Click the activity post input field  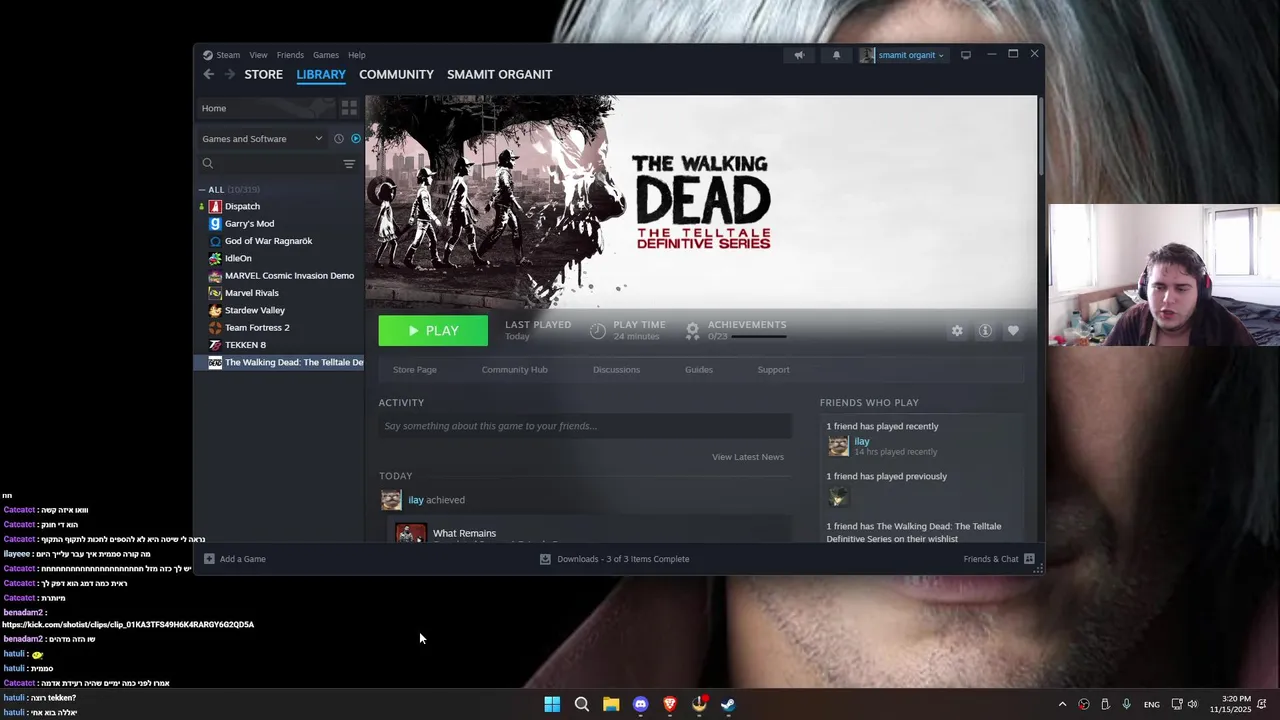[x=585, y=426]
